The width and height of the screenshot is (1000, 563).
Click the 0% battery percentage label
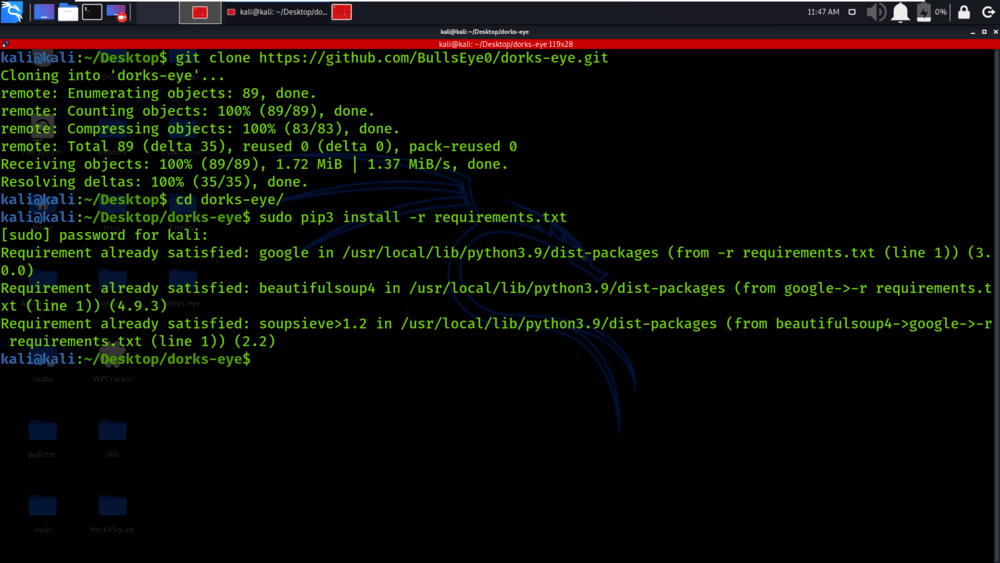point(941,12)
